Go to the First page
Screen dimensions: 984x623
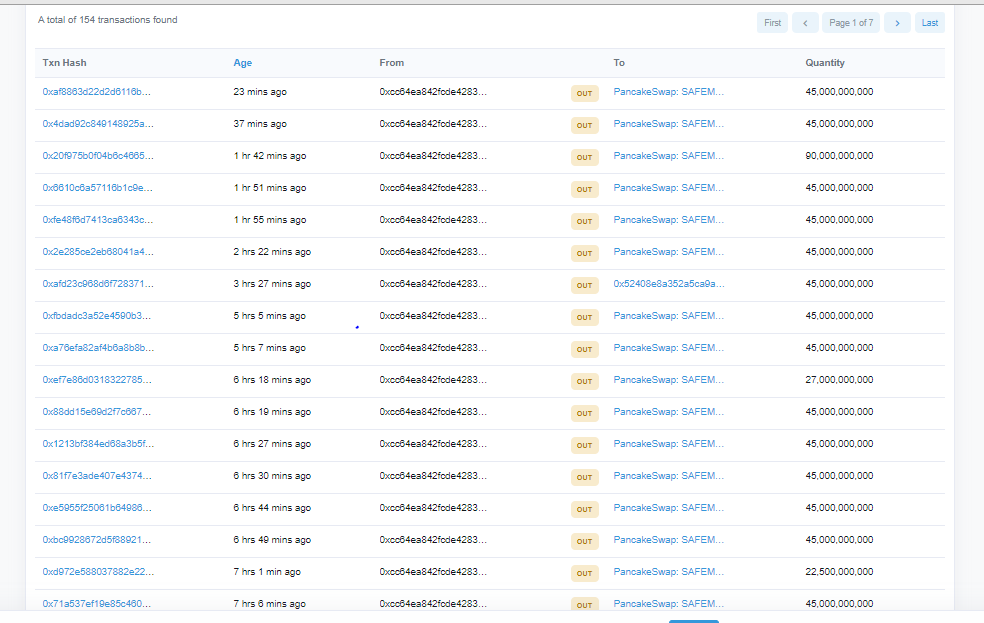coord(772,23)
